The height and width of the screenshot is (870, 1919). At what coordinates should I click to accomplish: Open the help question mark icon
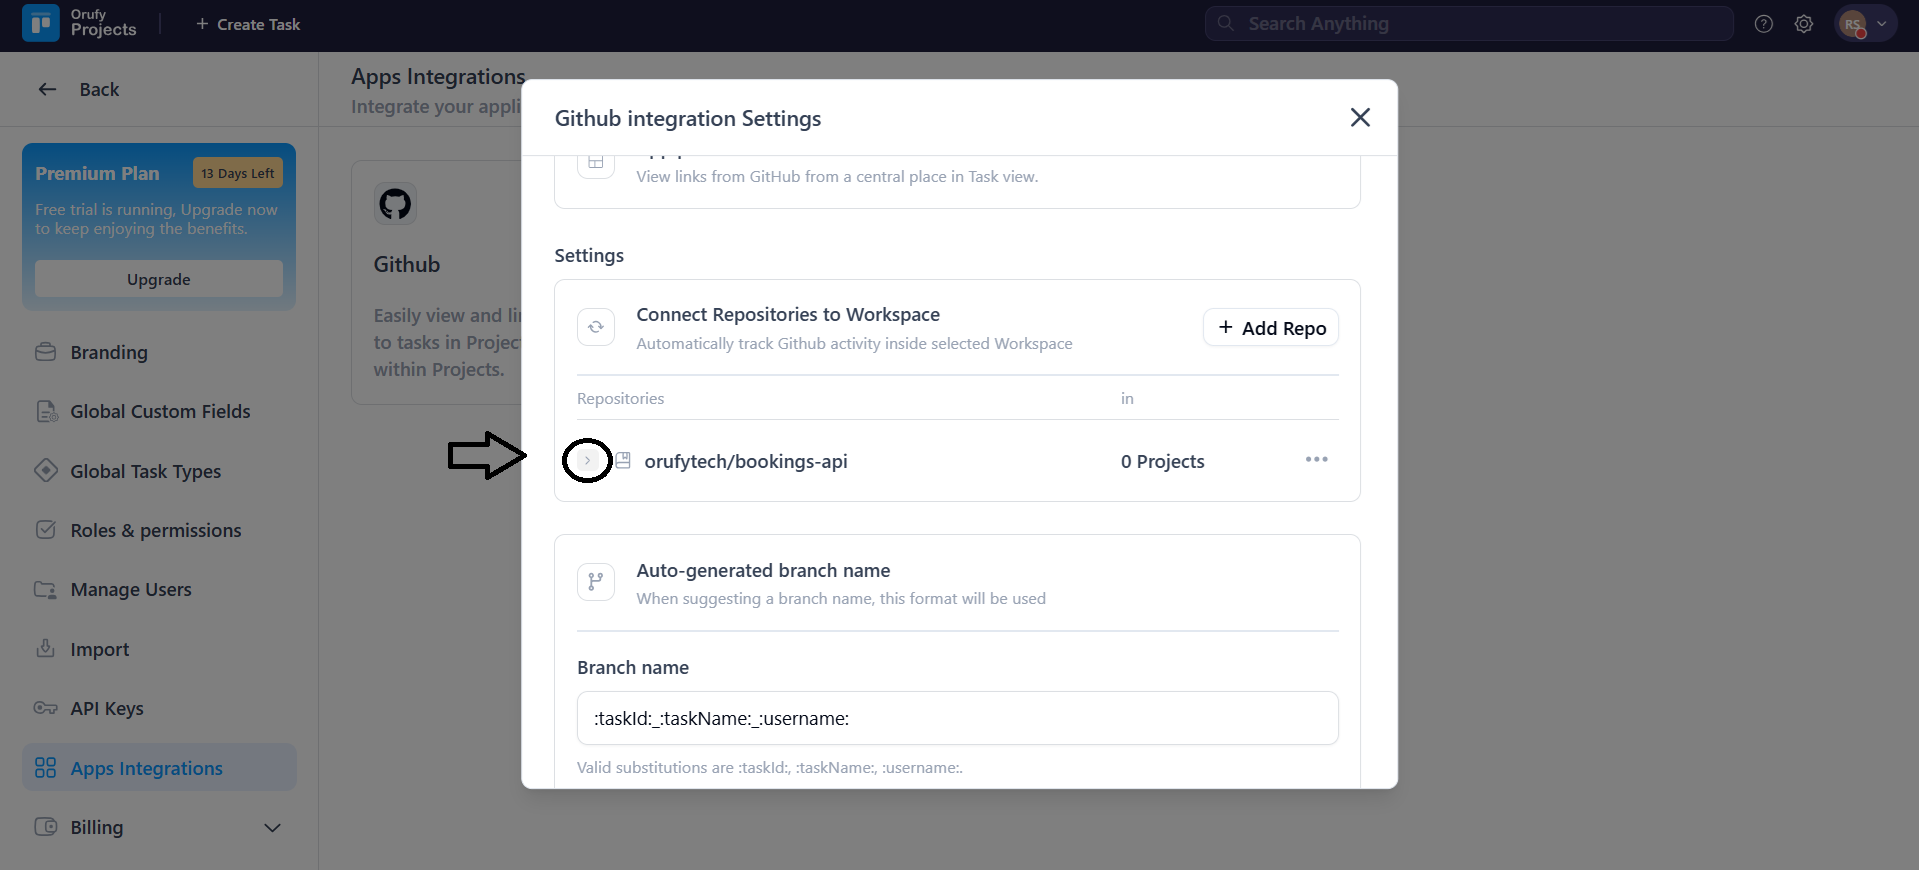point(1763,24)
